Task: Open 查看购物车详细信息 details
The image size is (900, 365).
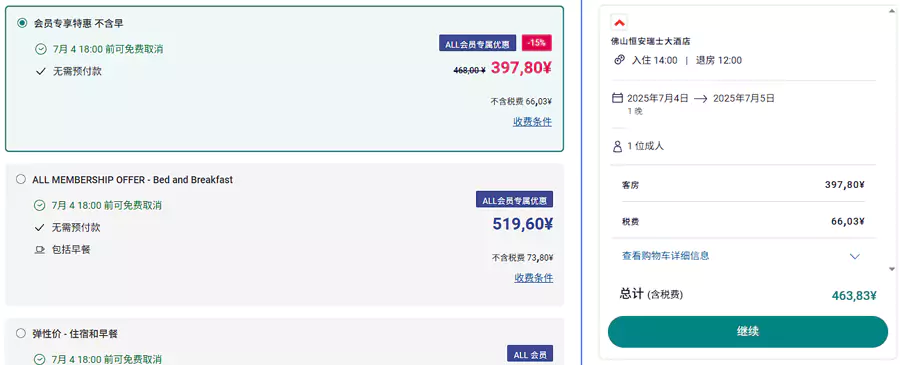Action: coord(665,255)
